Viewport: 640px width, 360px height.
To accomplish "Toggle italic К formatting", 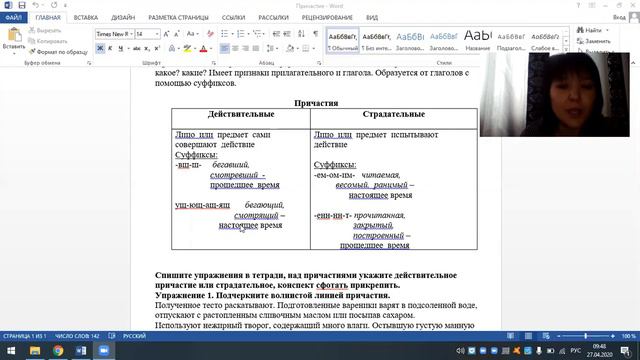I will pyautogui.click(x=110, y=49).
